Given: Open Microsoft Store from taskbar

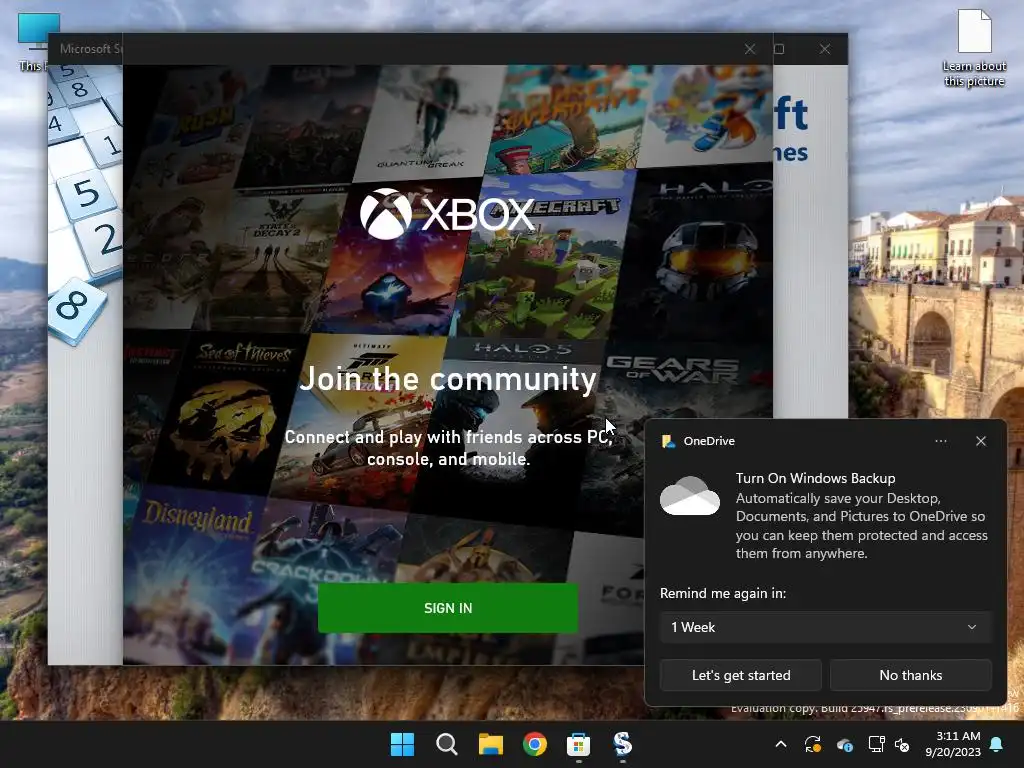Looking at the screenshot, I should [x=579, y=744].
